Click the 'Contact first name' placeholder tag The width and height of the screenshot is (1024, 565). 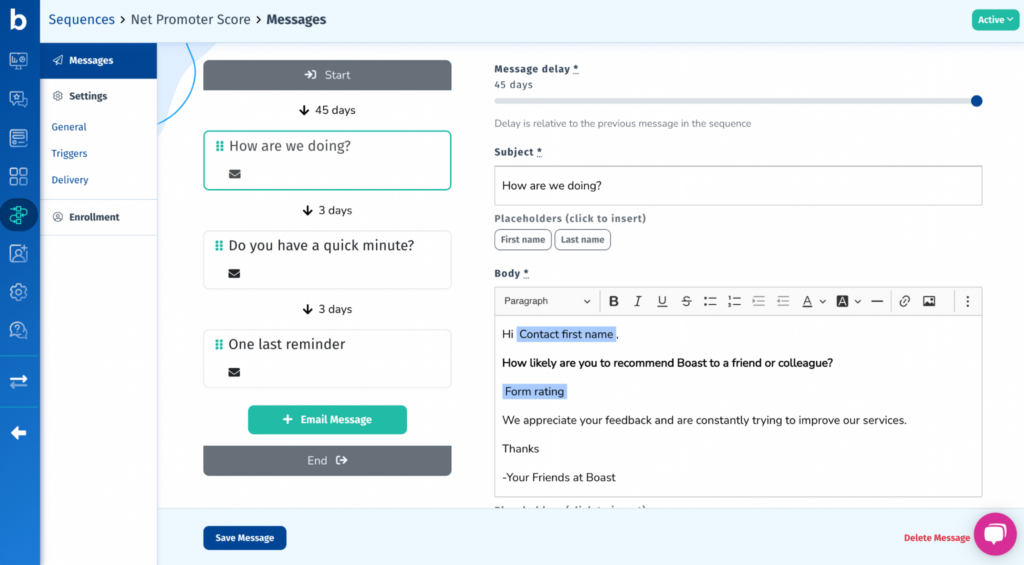(x=566, y=334)
